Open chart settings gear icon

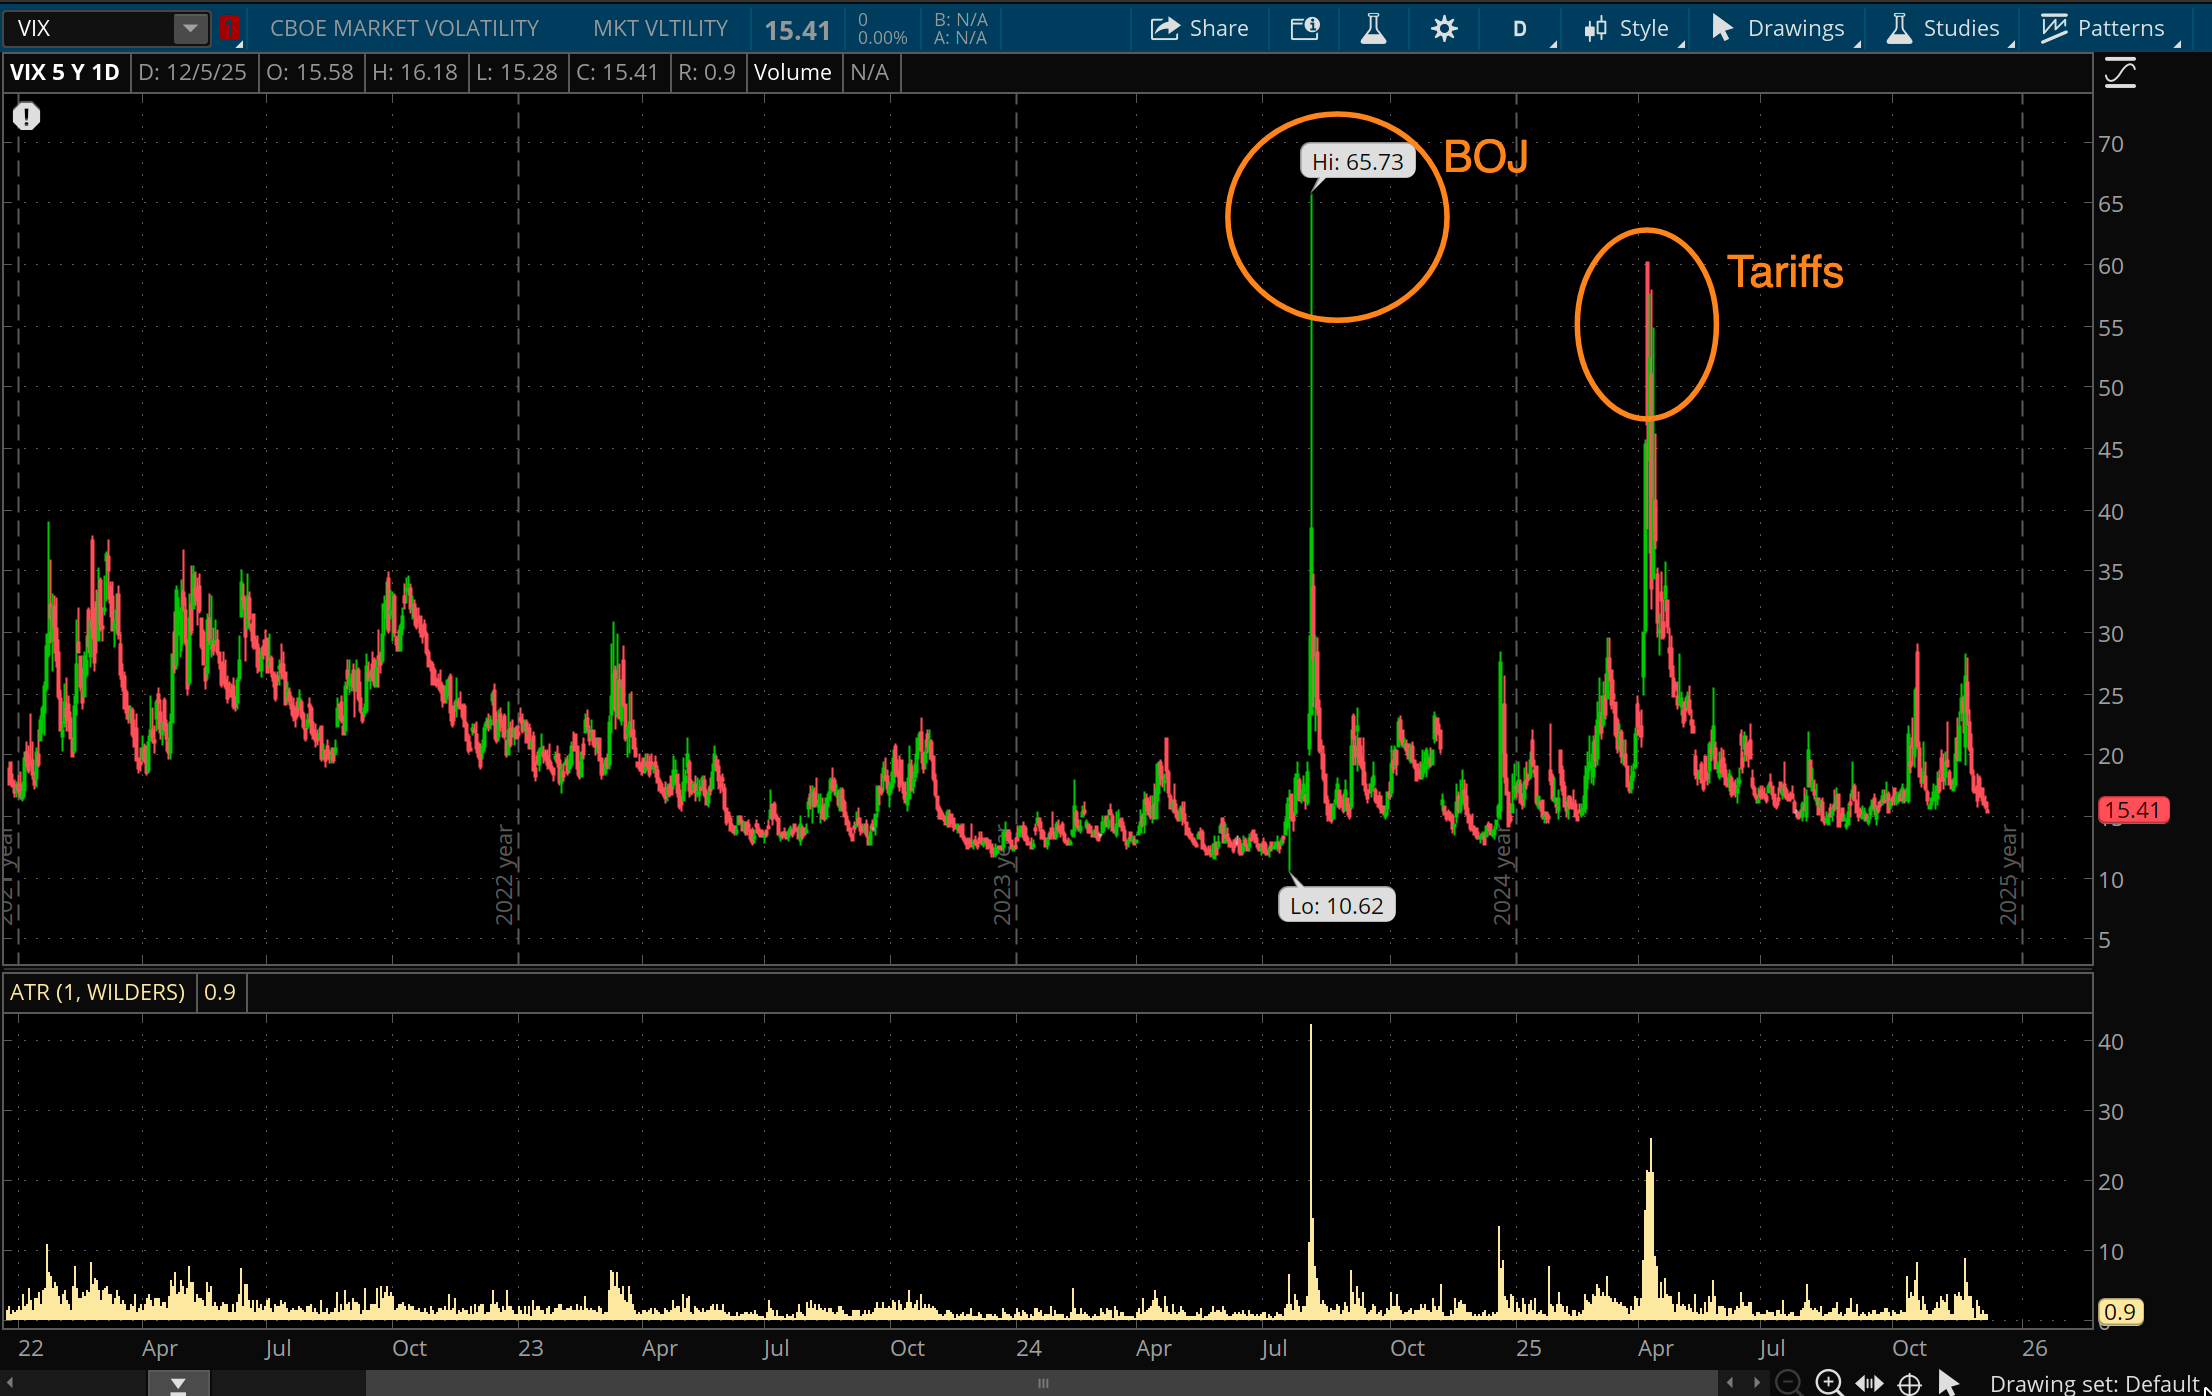tap(1443, 28)
